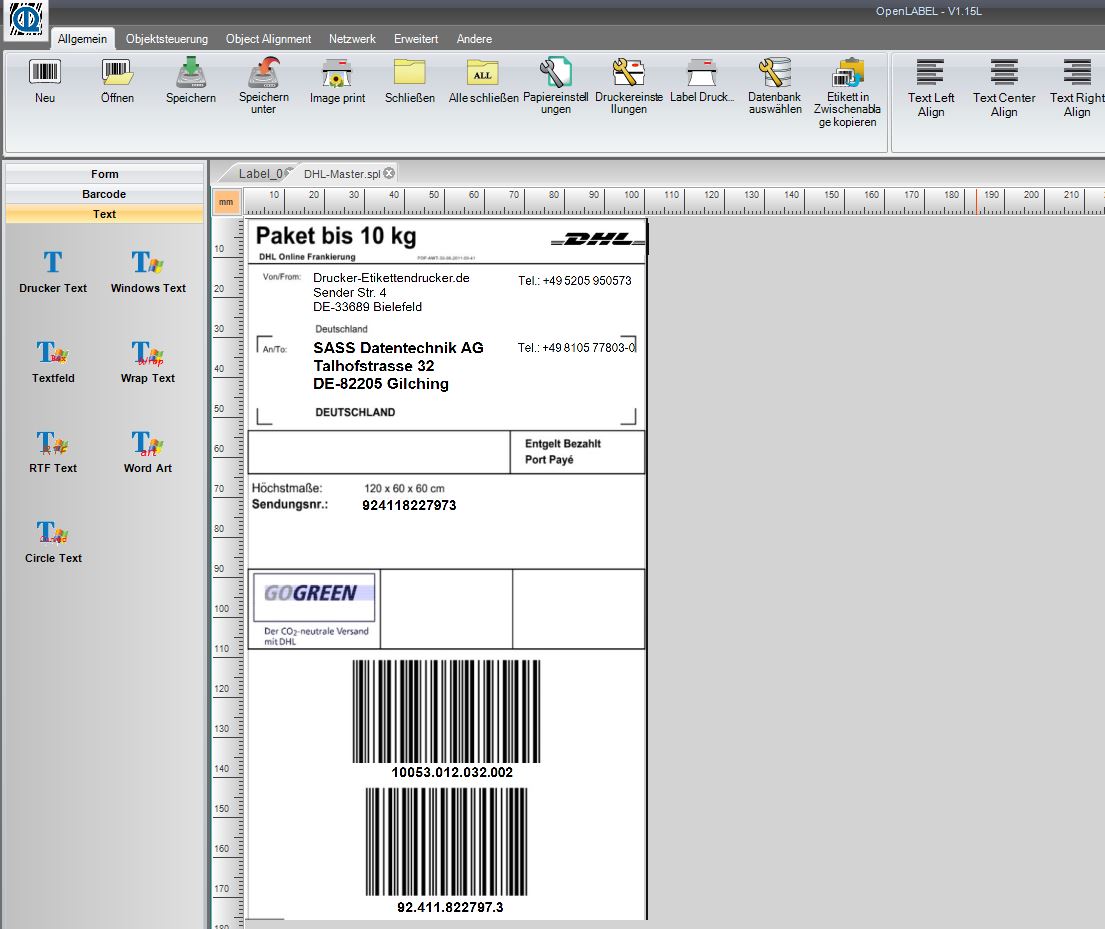Collapse the Text panel section

tap(104, 214)
